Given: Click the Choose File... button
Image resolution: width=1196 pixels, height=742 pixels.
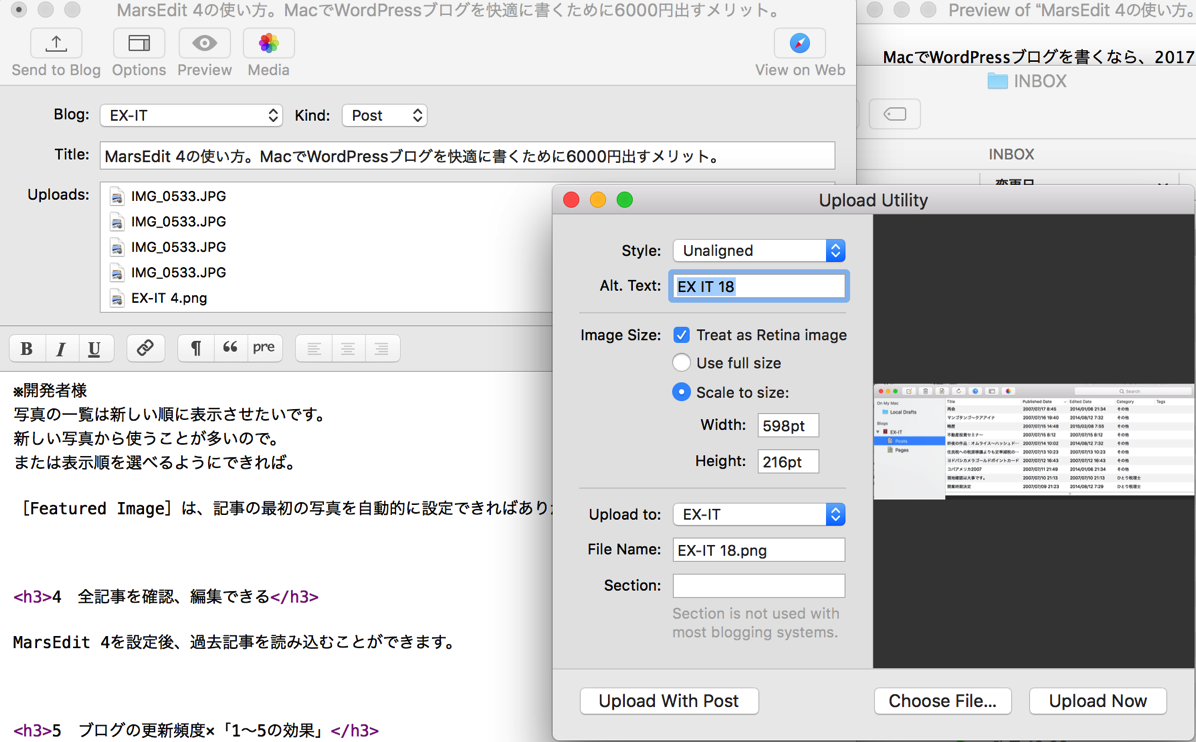Looking at the screenshot, I should tap(942, 701).
